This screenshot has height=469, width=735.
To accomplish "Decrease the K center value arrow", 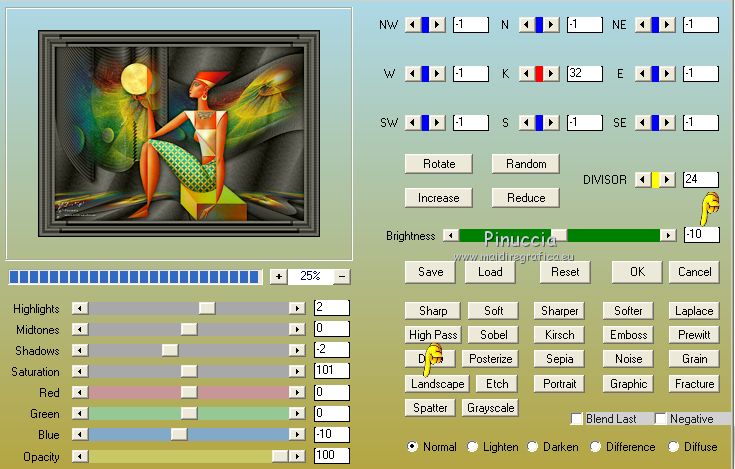I will 526,74.
